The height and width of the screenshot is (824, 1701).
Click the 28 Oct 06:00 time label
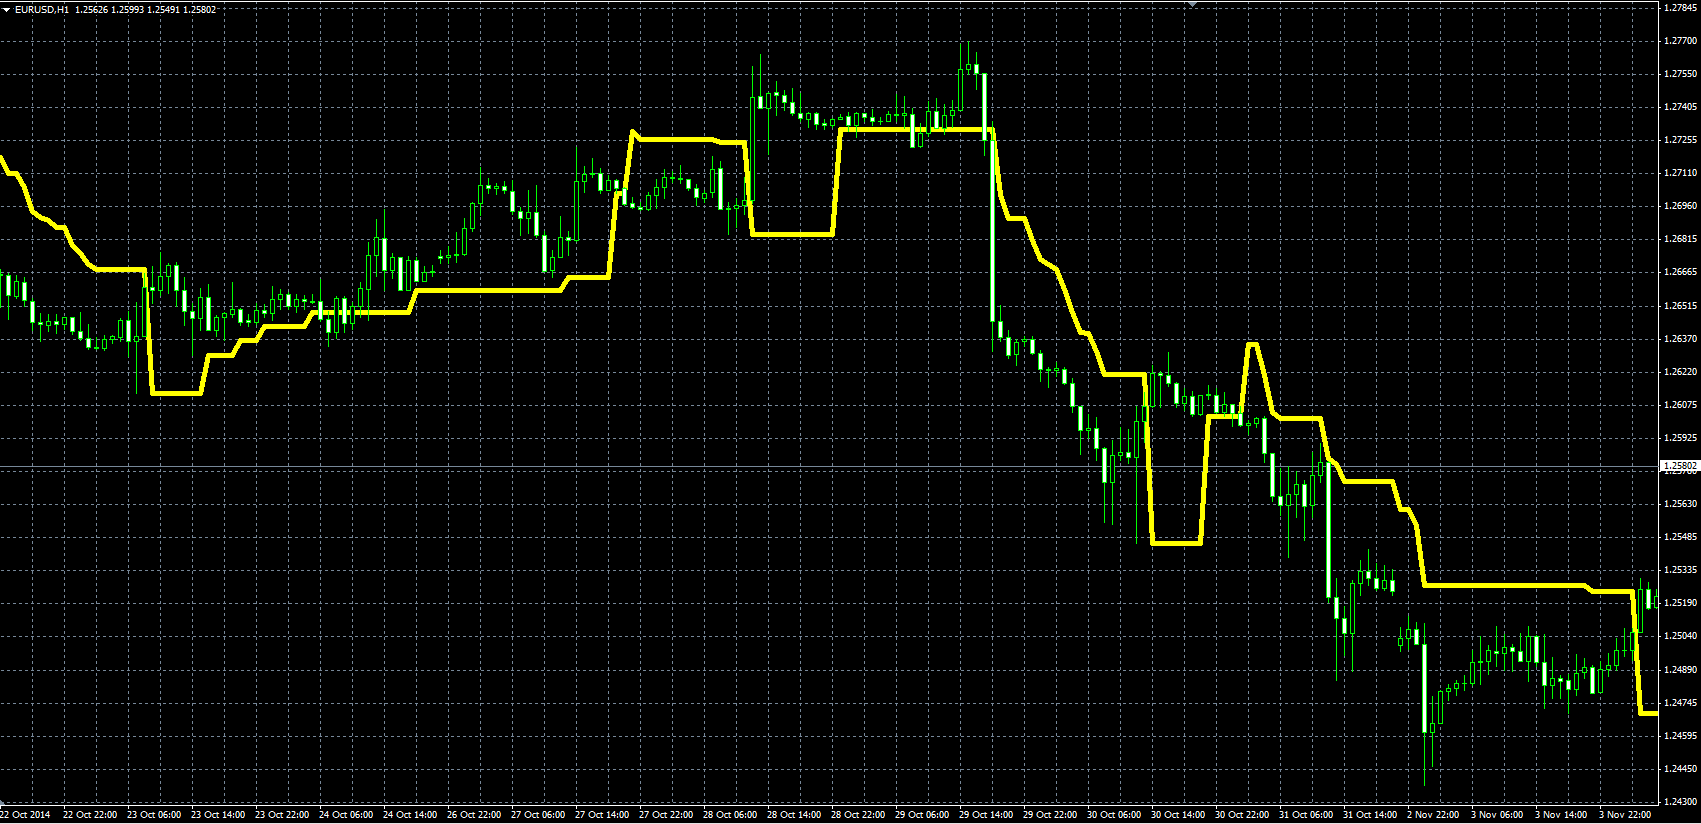730,815
